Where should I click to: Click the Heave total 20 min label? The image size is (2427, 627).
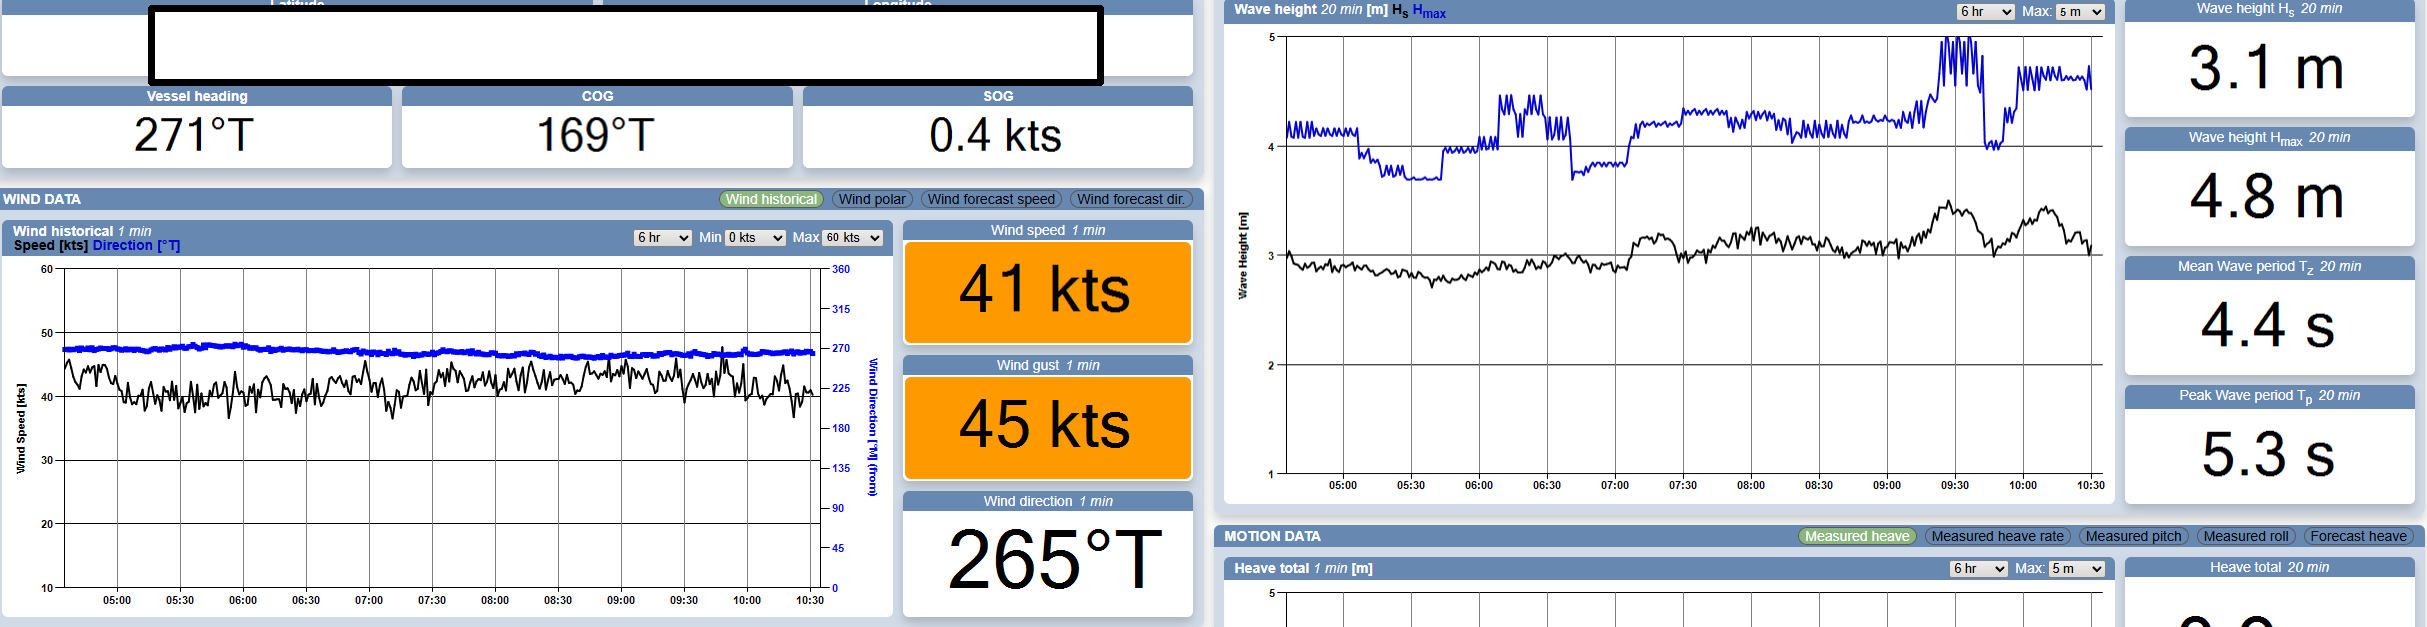coord(2269,567)
